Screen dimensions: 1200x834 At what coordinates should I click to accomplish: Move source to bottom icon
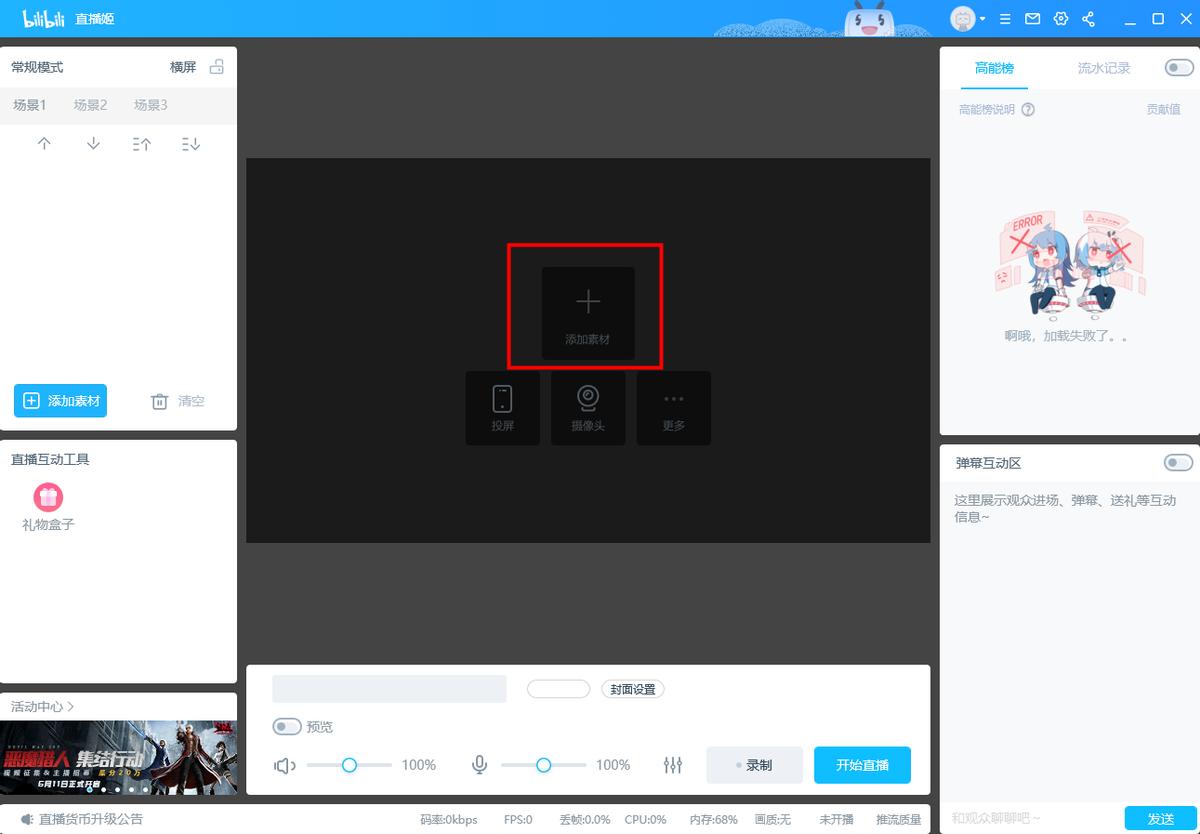(191, 144)
